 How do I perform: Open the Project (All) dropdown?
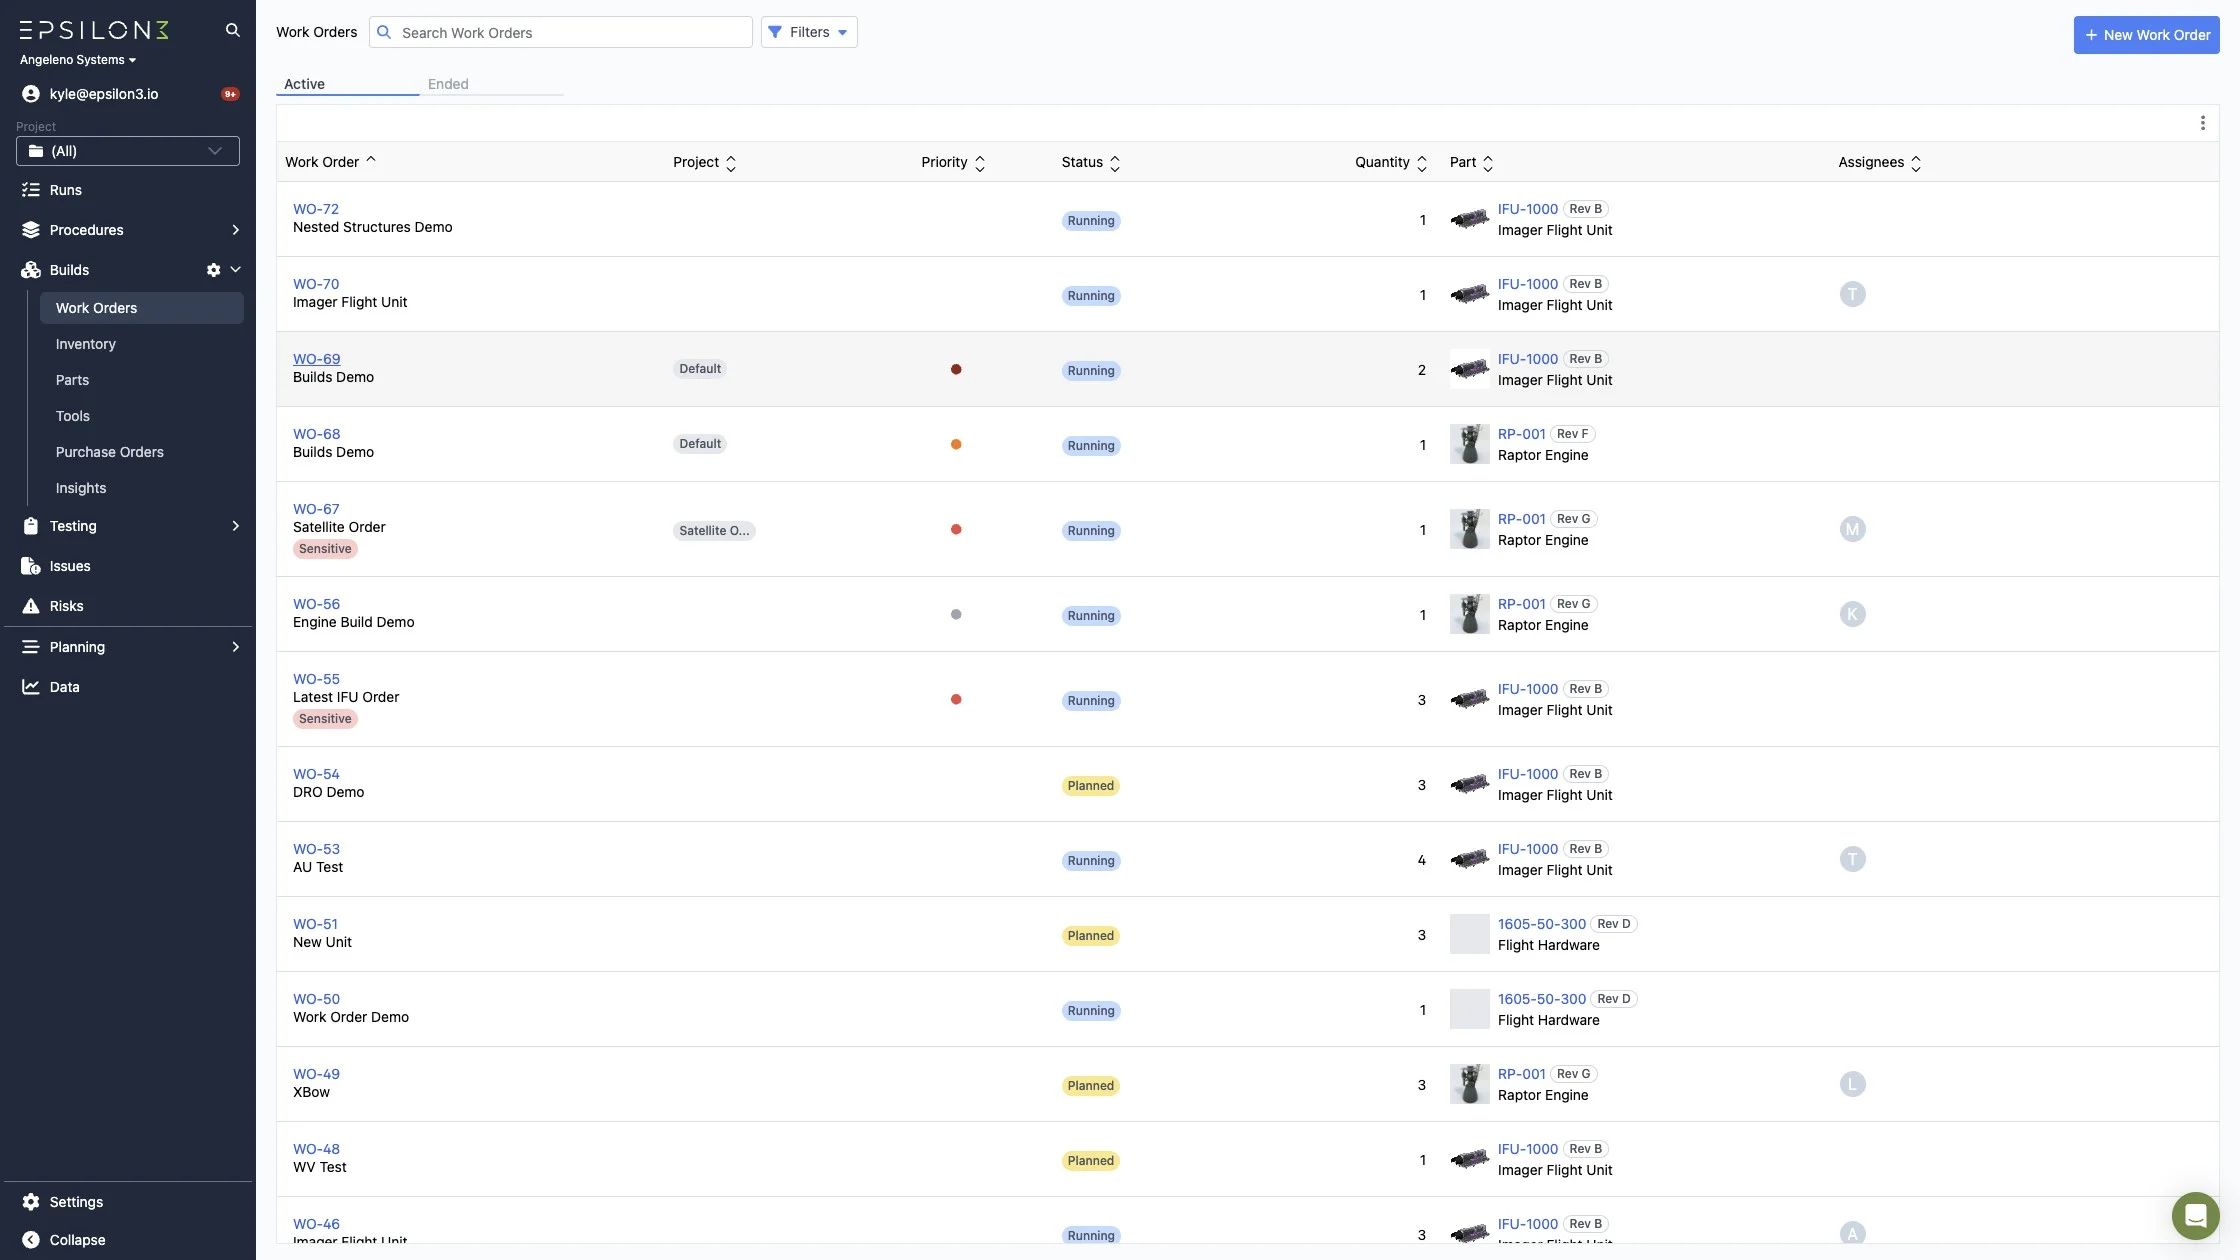pos(128,151)
